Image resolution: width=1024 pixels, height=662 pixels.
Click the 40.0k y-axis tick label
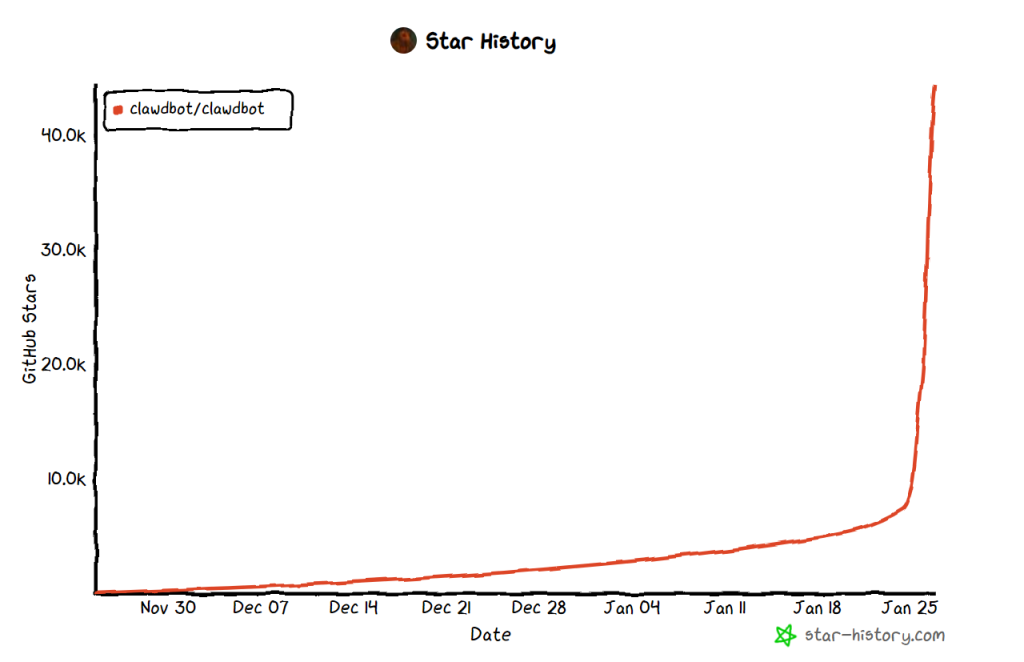[x=62, y=135]
